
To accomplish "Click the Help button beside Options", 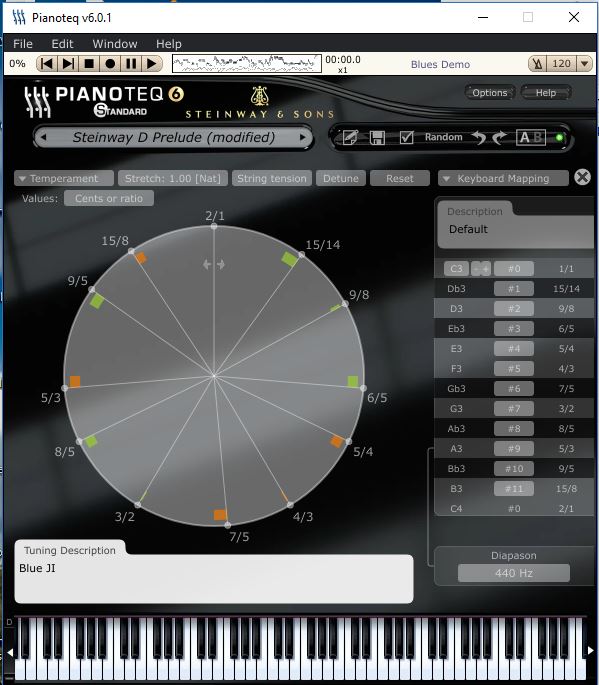I will point(546,93).
